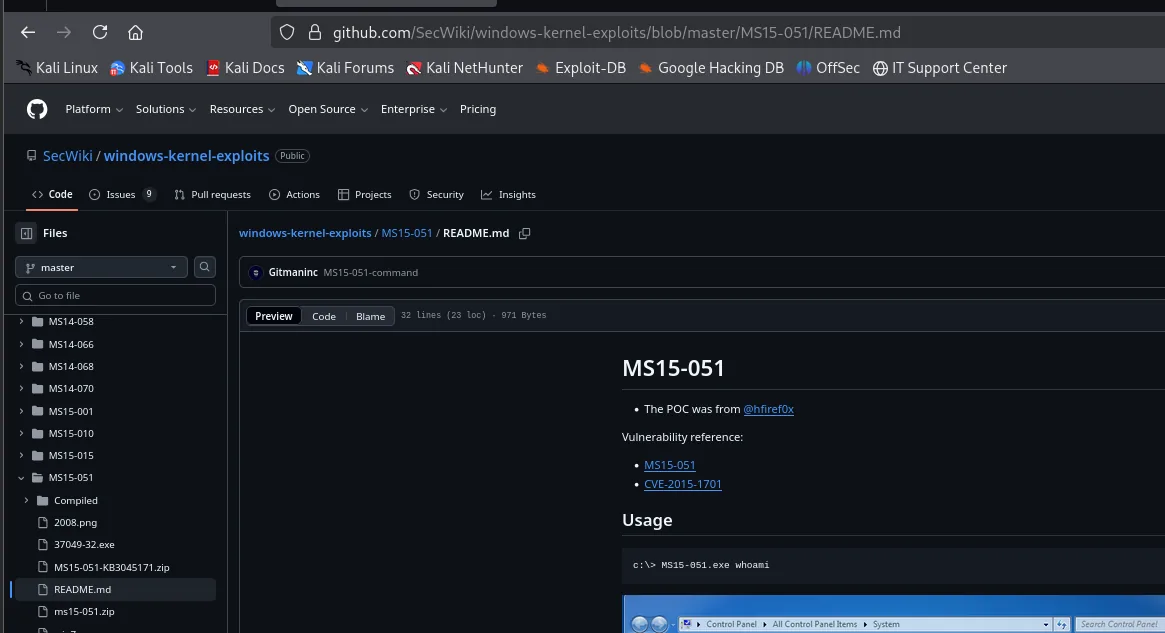Switch to Blame view

tap(370, 316)
